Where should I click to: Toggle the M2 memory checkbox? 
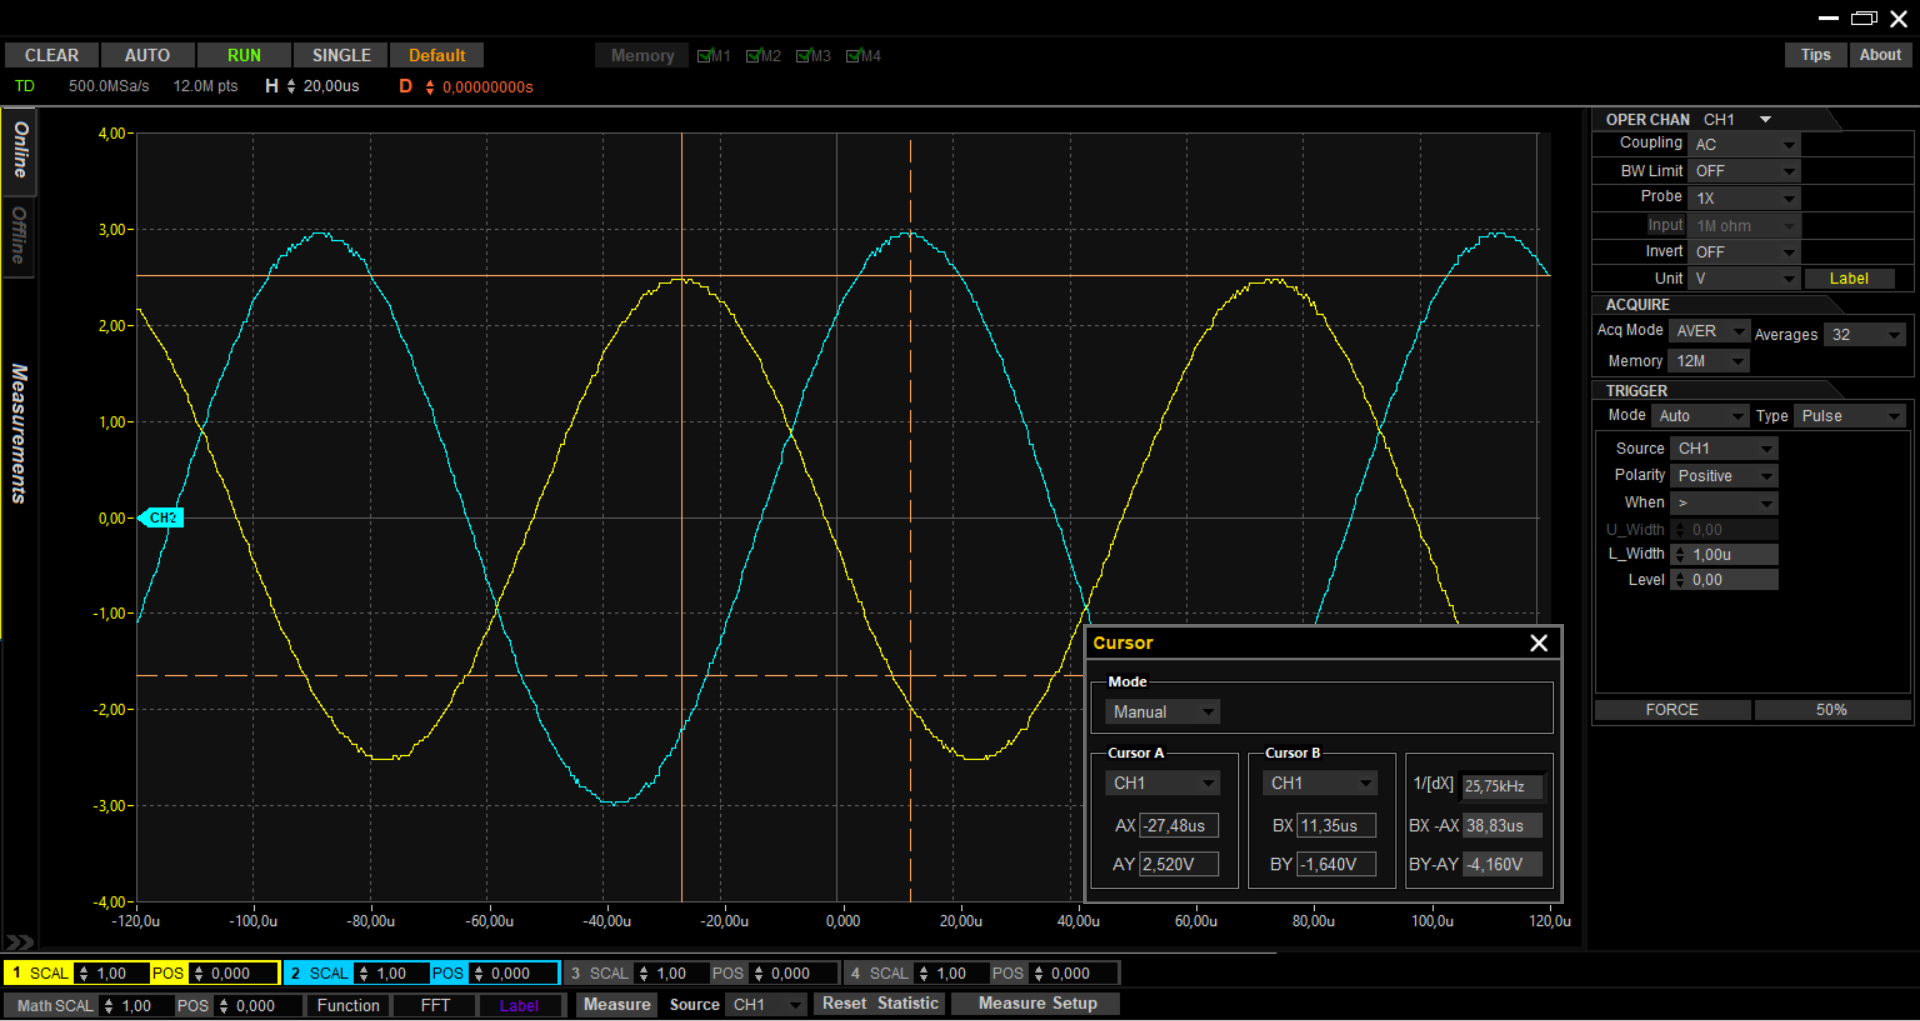point(753,56)
